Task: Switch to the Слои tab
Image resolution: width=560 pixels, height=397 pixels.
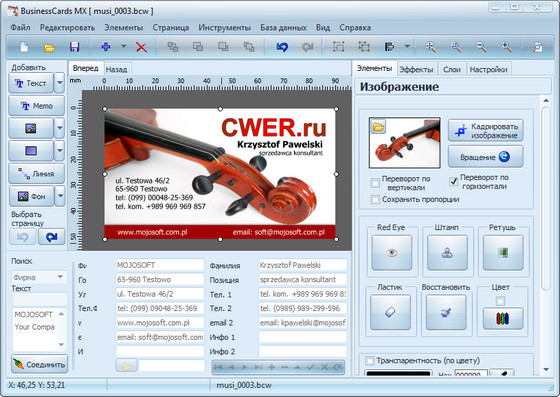Action: (x=452, y=69)
